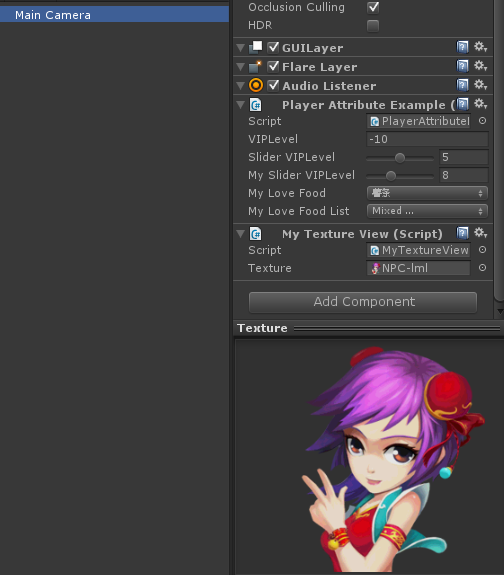Click the GUILayer component icon

coord(256,47)
